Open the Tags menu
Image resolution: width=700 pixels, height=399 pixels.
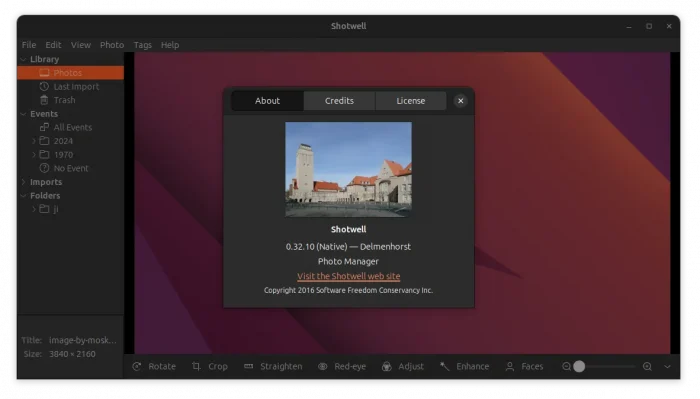pos(143,45)
